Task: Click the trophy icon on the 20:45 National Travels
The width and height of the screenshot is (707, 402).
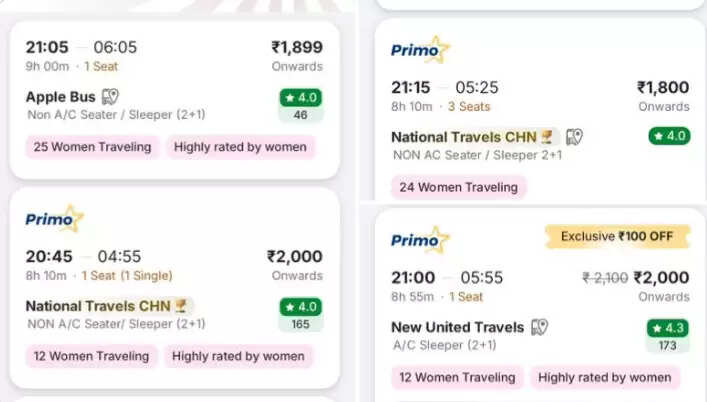Action: pos(181,306)
